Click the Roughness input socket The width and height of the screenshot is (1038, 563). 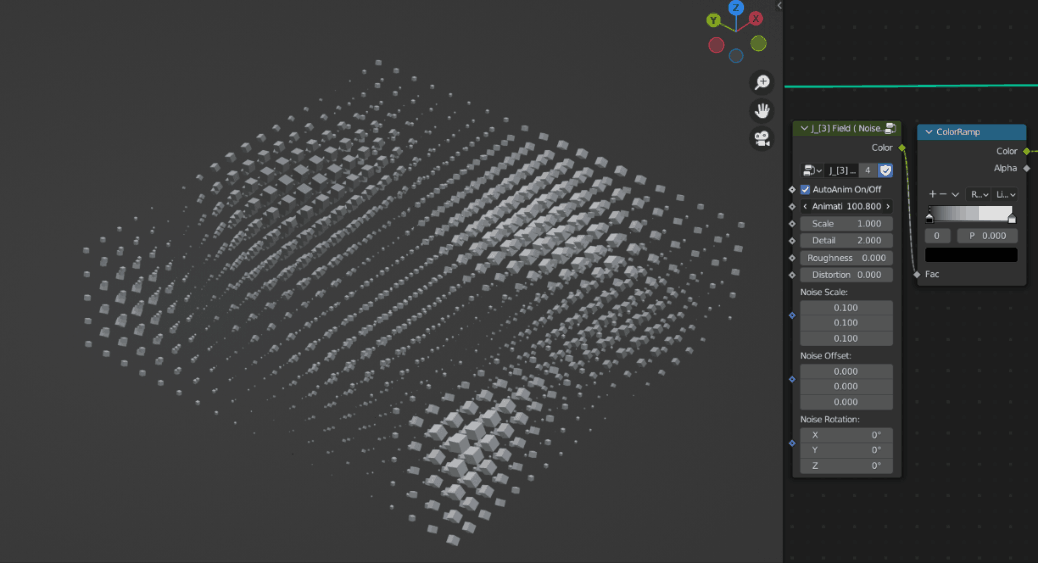click(x=792, y=258)
